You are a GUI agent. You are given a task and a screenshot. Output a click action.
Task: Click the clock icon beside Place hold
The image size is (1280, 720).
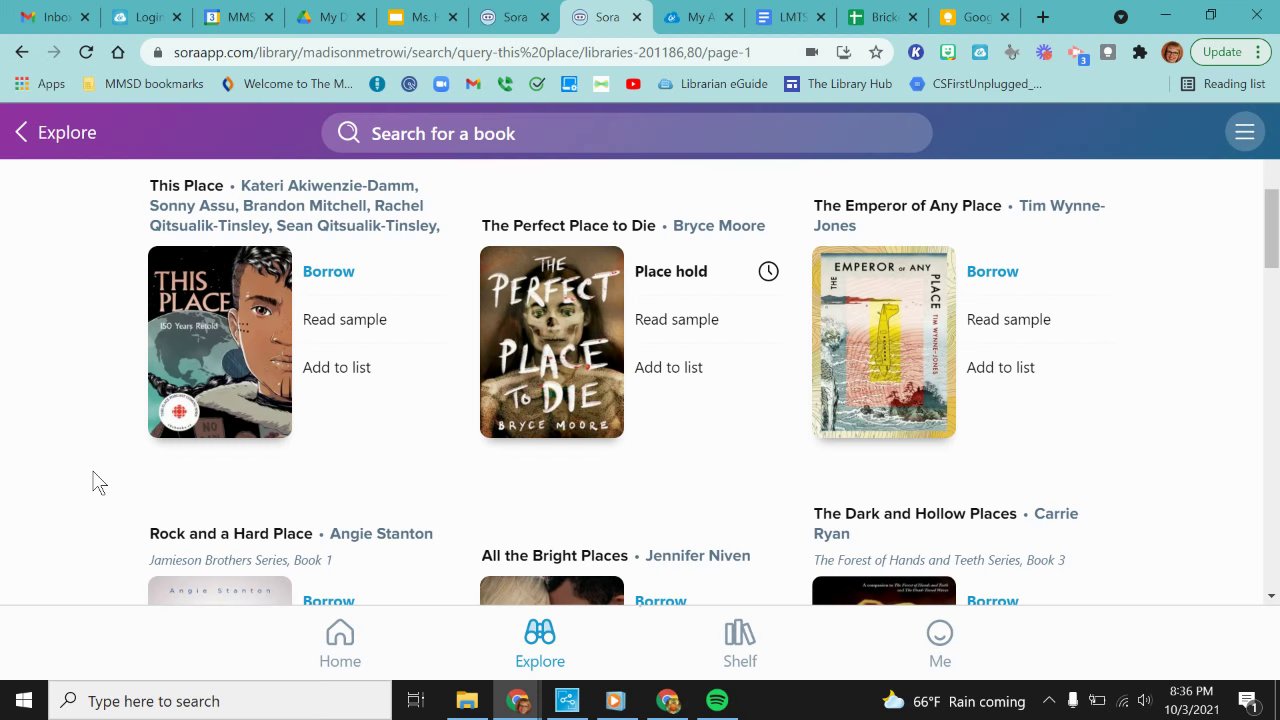(x=768, y=271)
